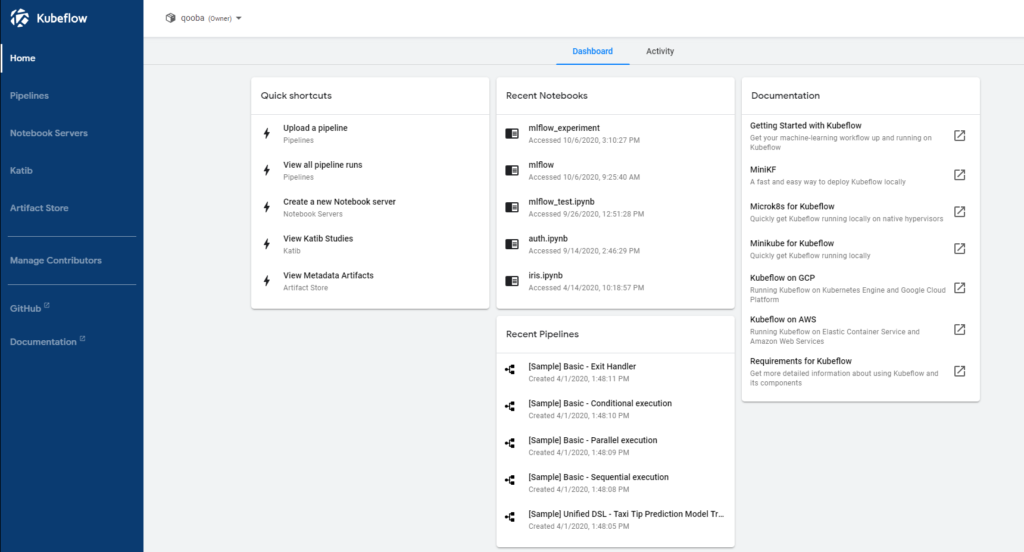Open the qooba namespace dropdown arrow
Viewport: 1024px width, 552px height.
(239, 18)
